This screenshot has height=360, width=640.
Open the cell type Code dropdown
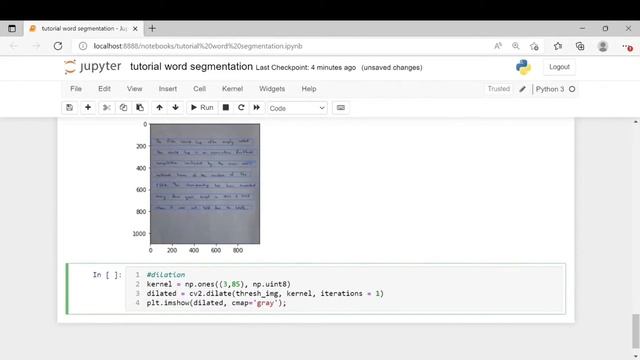[297, 108]
